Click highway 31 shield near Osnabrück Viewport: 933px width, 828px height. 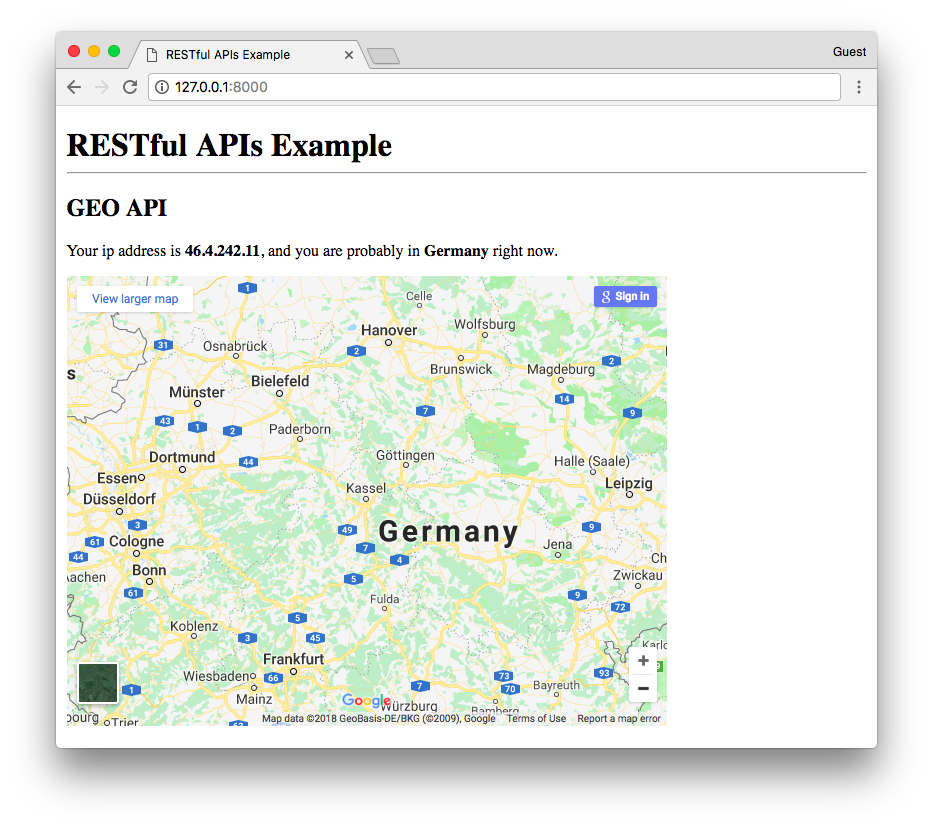pyautogui.click(x=163, y=345)
